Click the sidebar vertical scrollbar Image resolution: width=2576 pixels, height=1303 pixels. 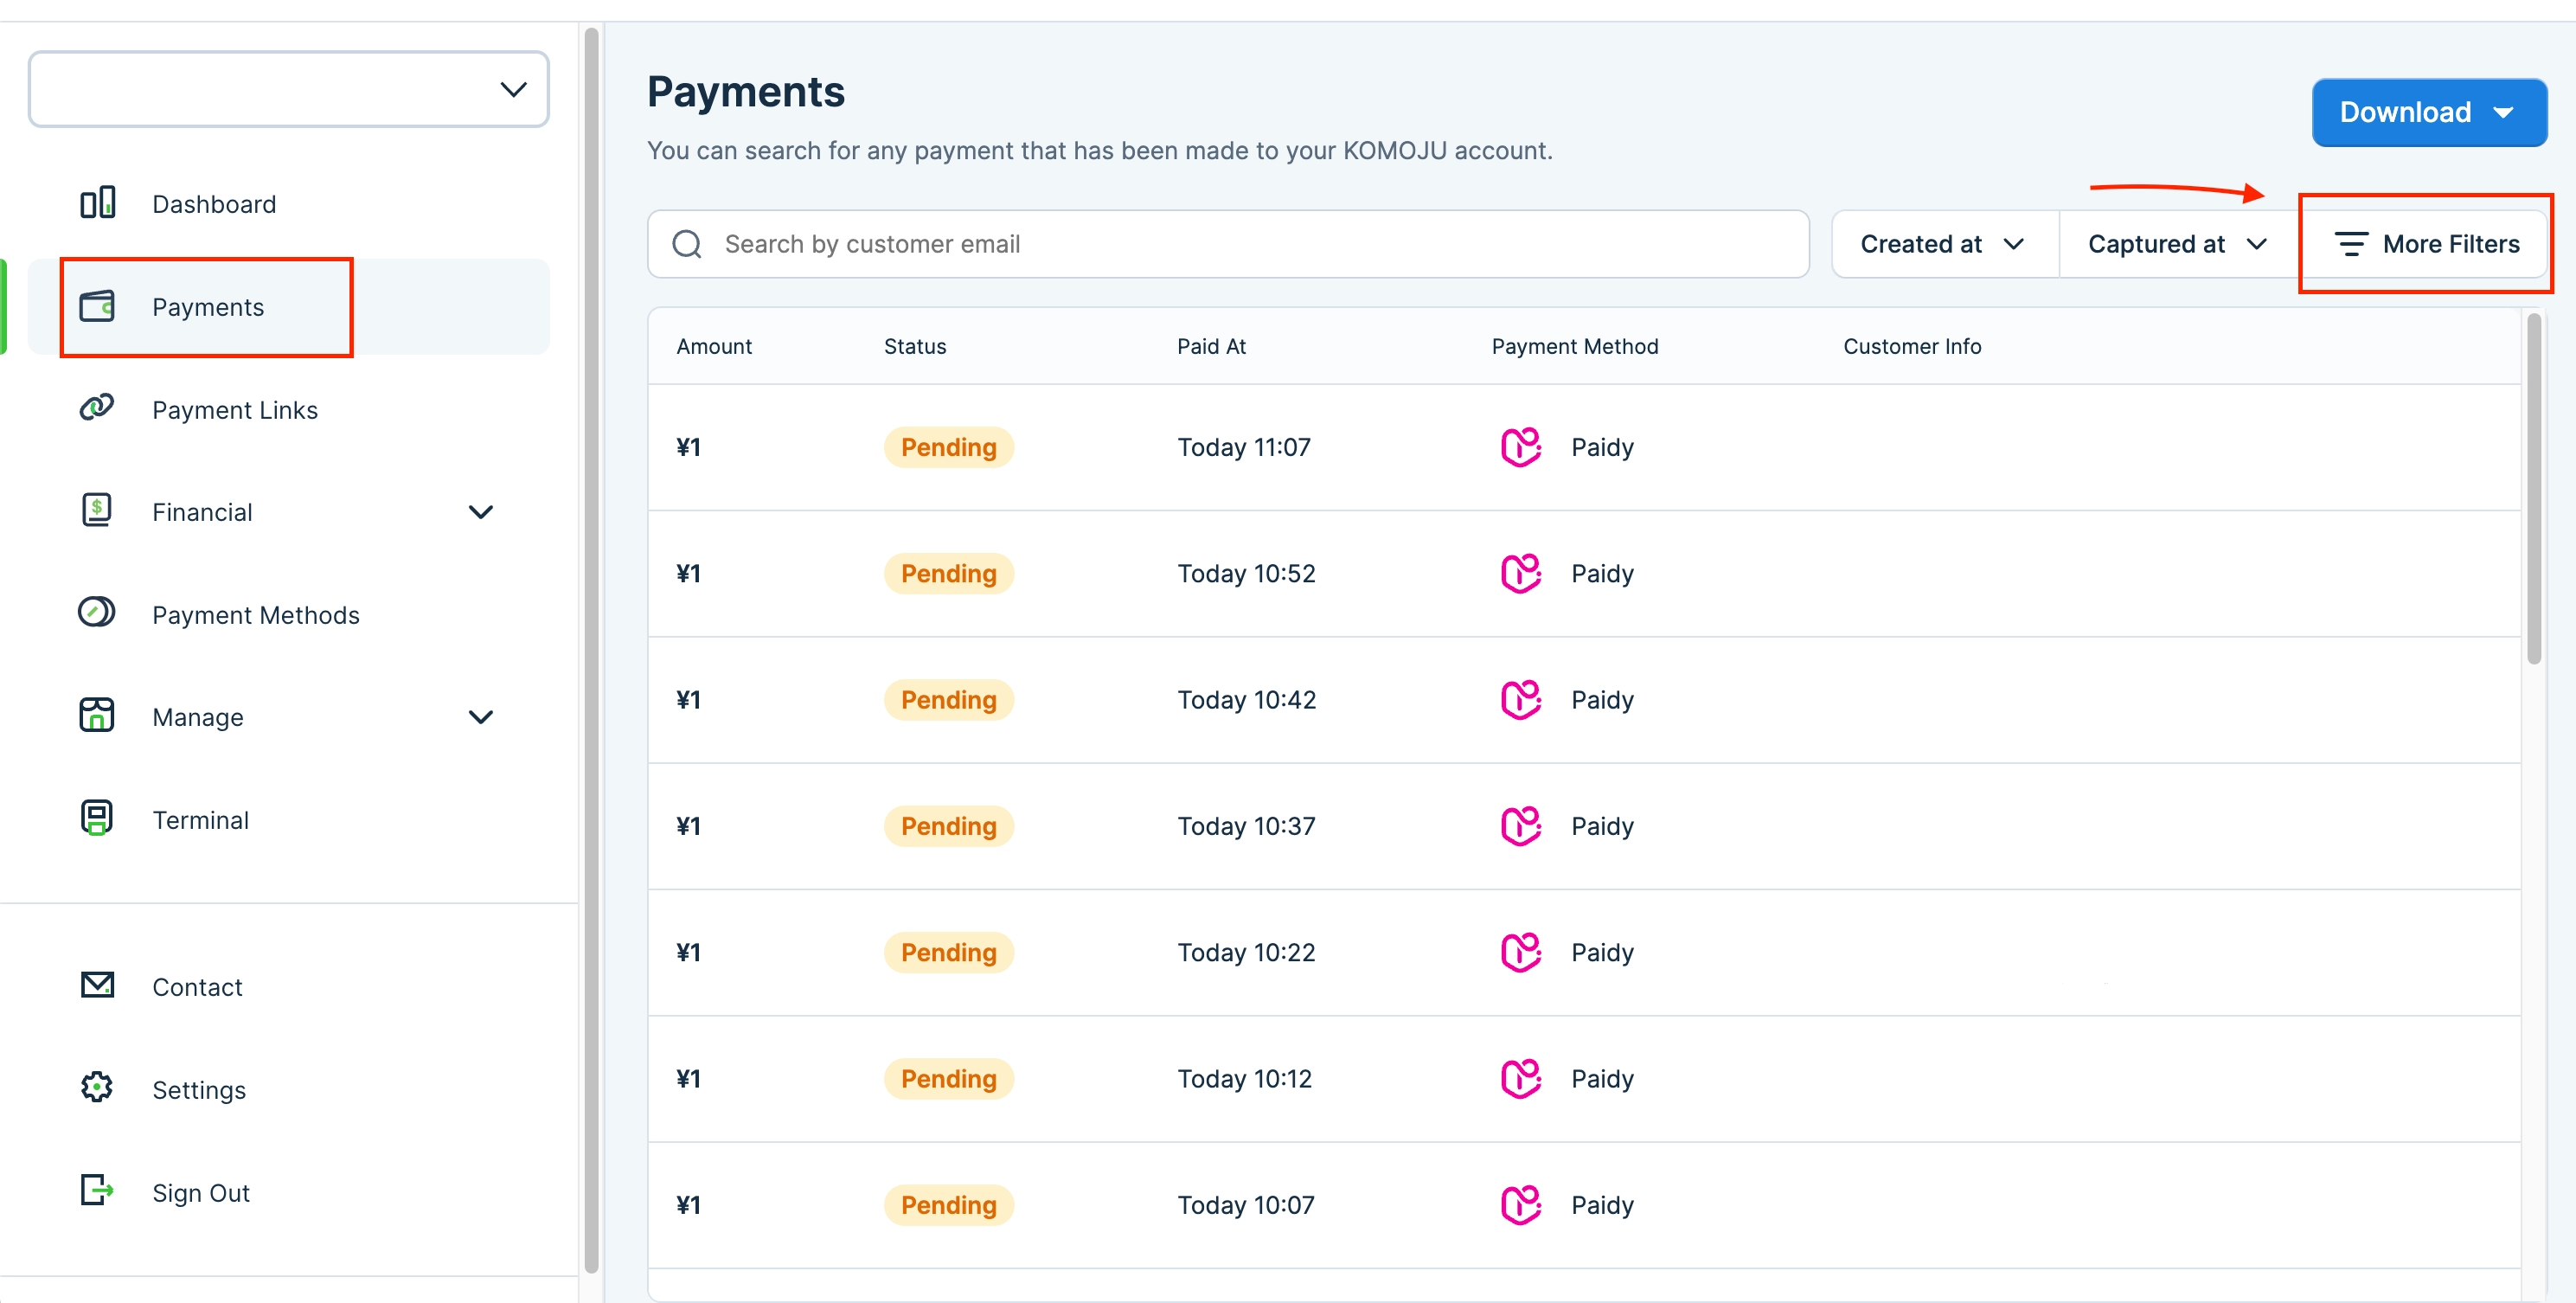pos(591,650)
